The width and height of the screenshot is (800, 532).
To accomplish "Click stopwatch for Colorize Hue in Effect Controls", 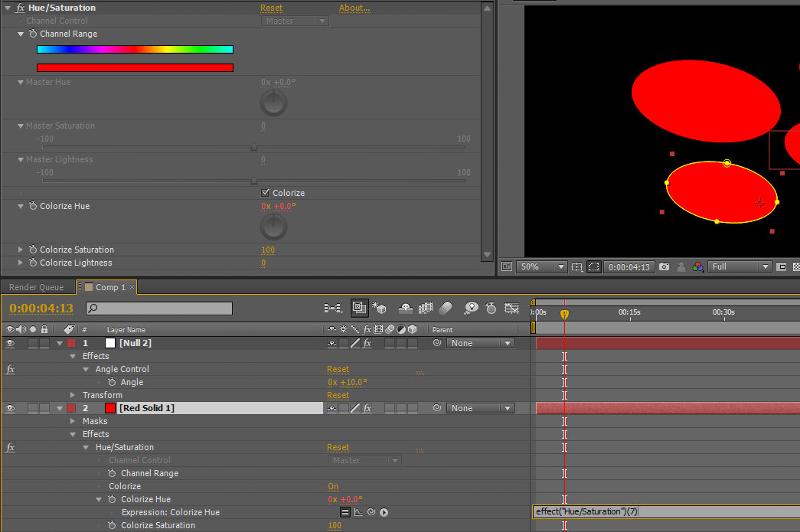I will pyautogui.click(x=33, y=206).
